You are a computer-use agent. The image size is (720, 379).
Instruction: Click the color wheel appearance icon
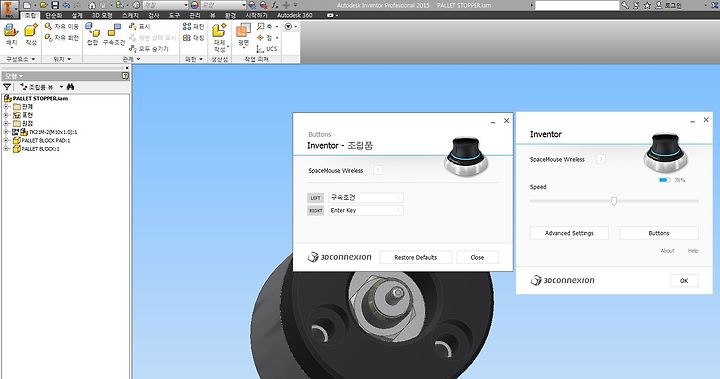[195, 5]
